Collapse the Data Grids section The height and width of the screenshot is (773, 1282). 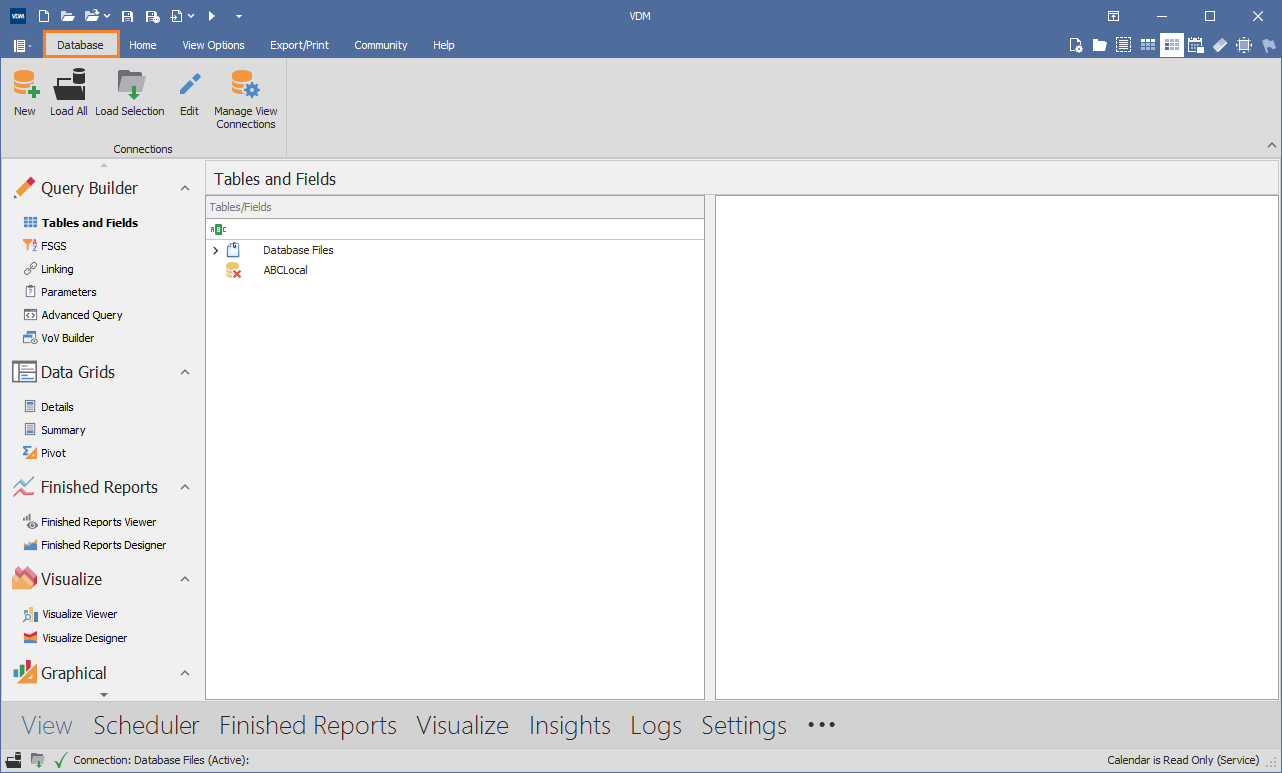[x=184, y=372]
